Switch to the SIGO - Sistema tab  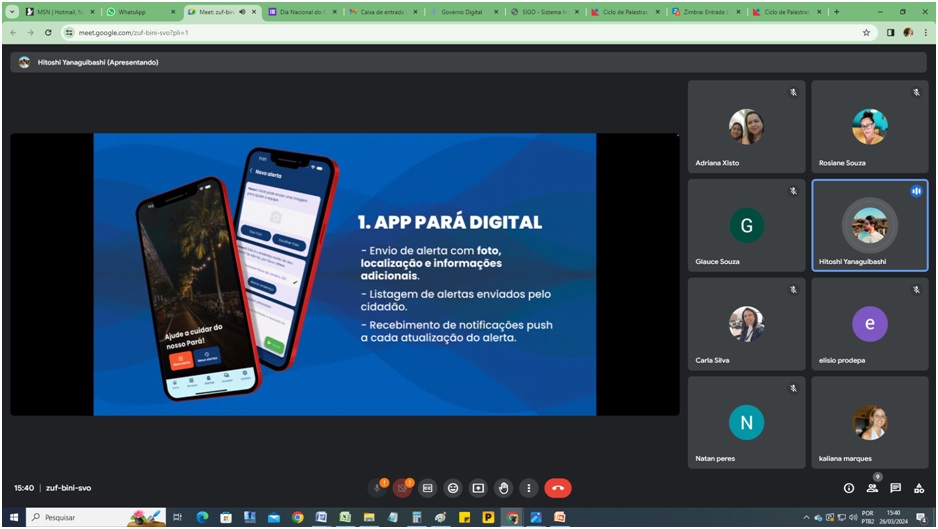[x=544, y=12]
